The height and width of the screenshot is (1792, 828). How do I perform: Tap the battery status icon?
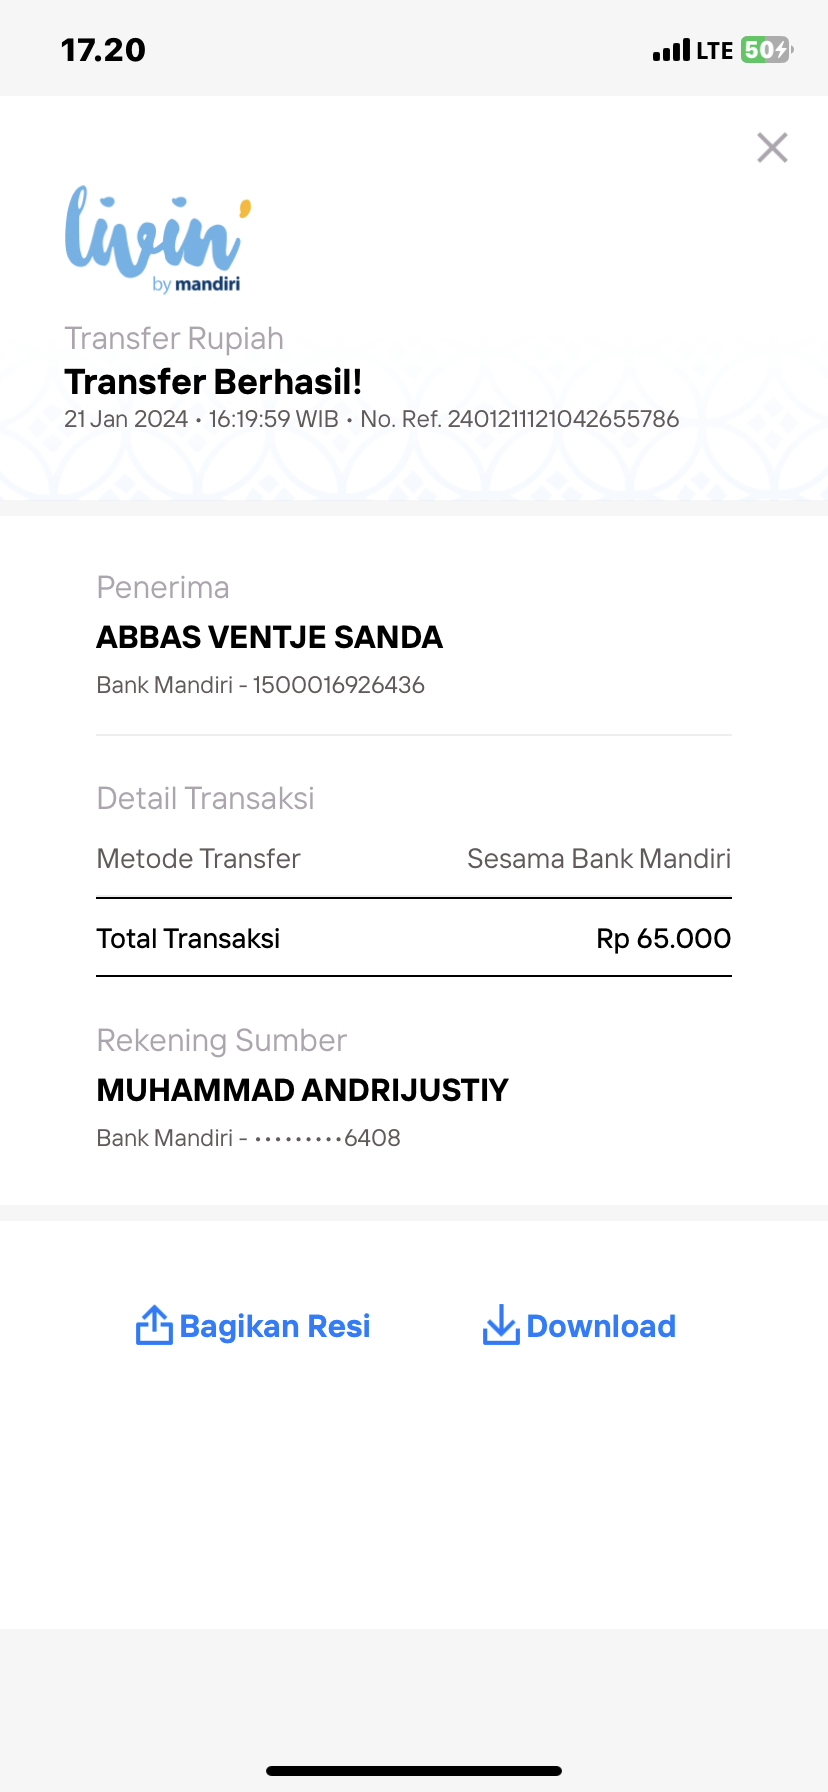coord(767,50)
